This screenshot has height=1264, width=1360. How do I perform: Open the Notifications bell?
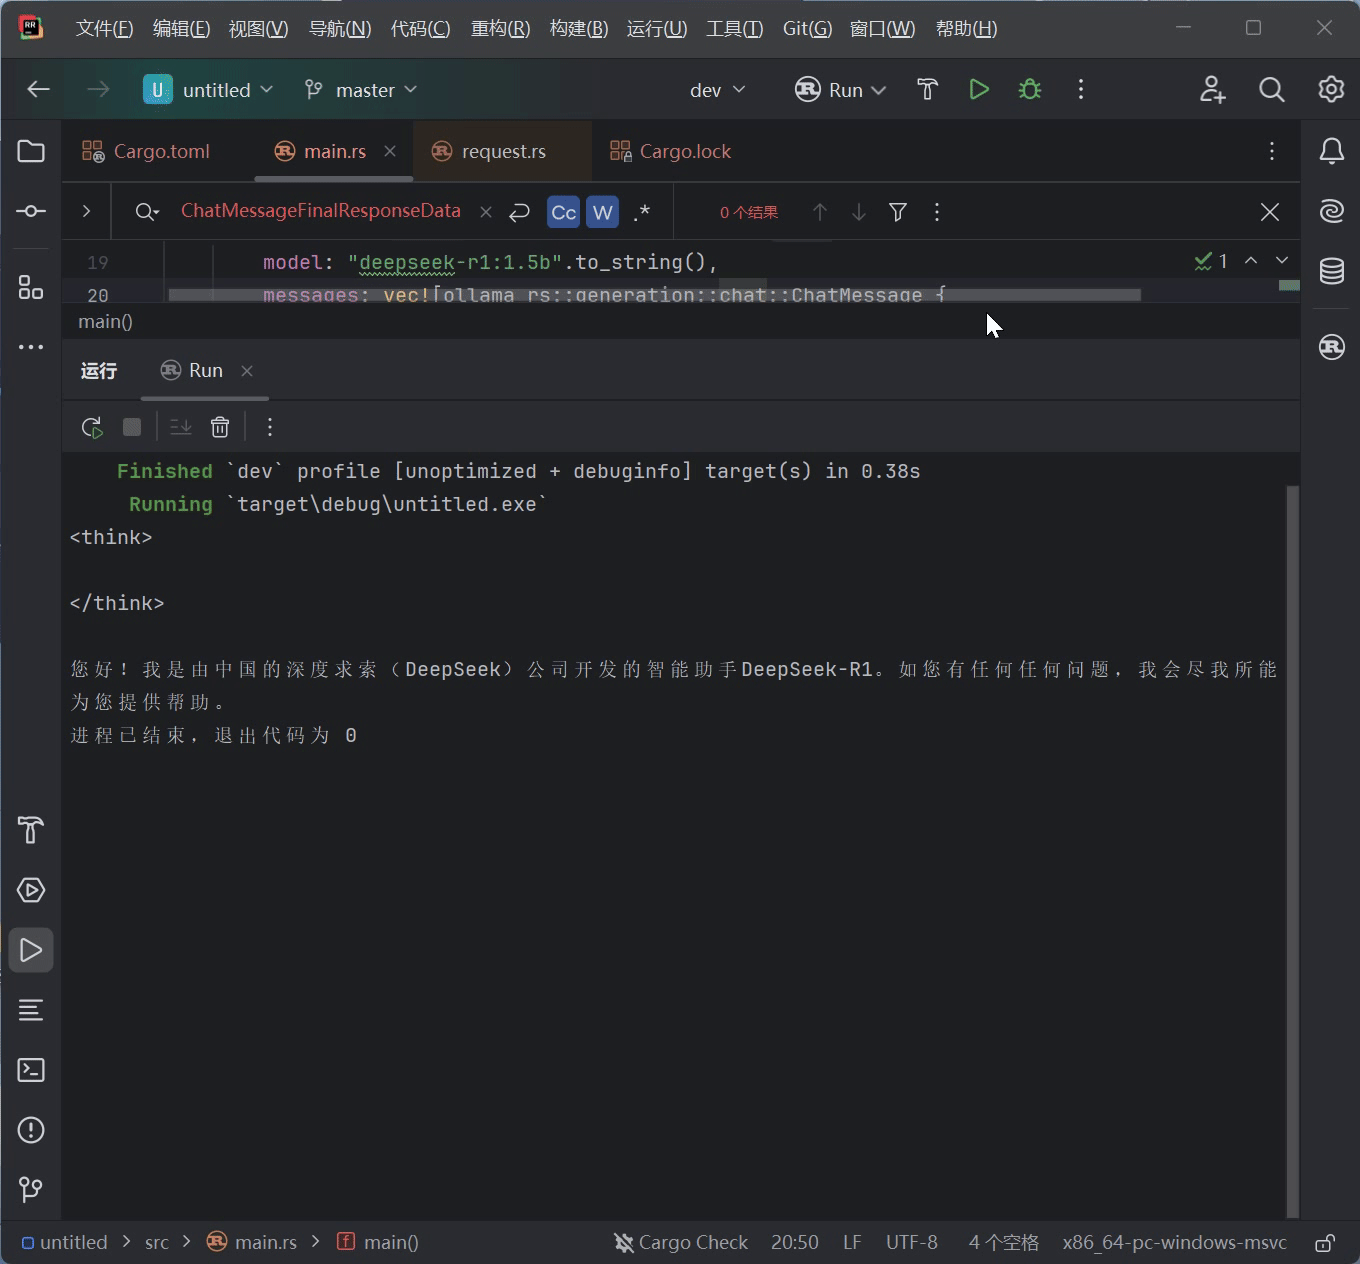click(1332, 151)
